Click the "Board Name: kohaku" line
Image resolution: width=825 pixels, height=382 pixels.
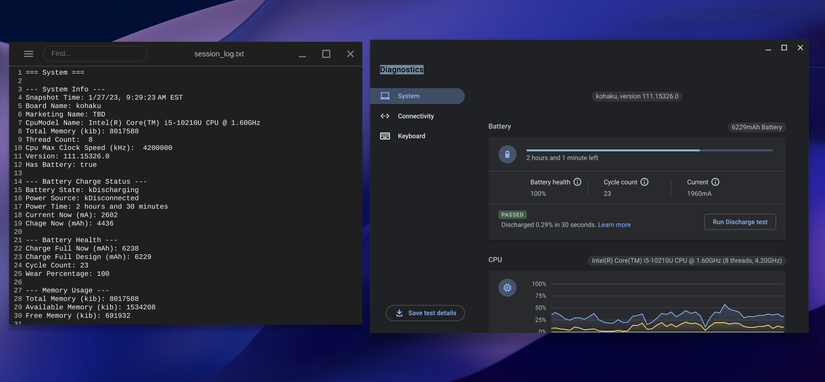tap(63, 106)
